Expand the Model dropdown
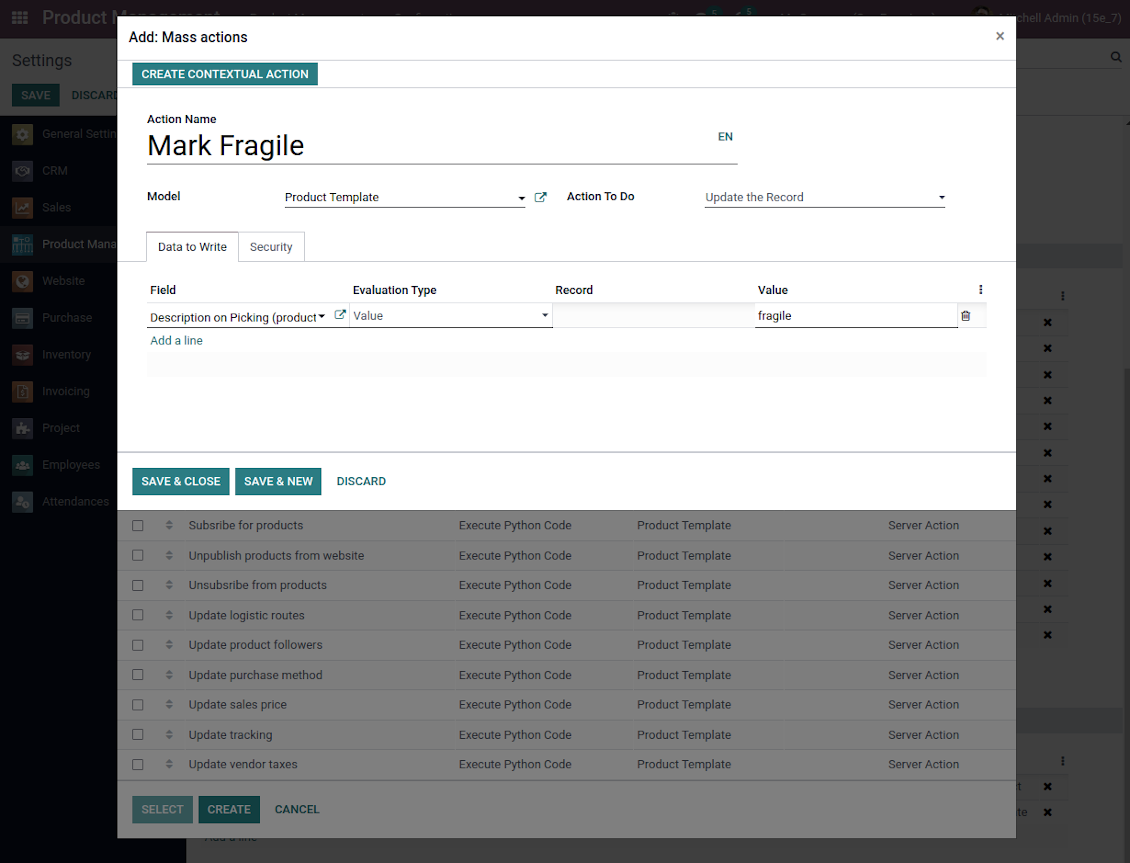Screen dimensions: 1130x863 (404, 198)
